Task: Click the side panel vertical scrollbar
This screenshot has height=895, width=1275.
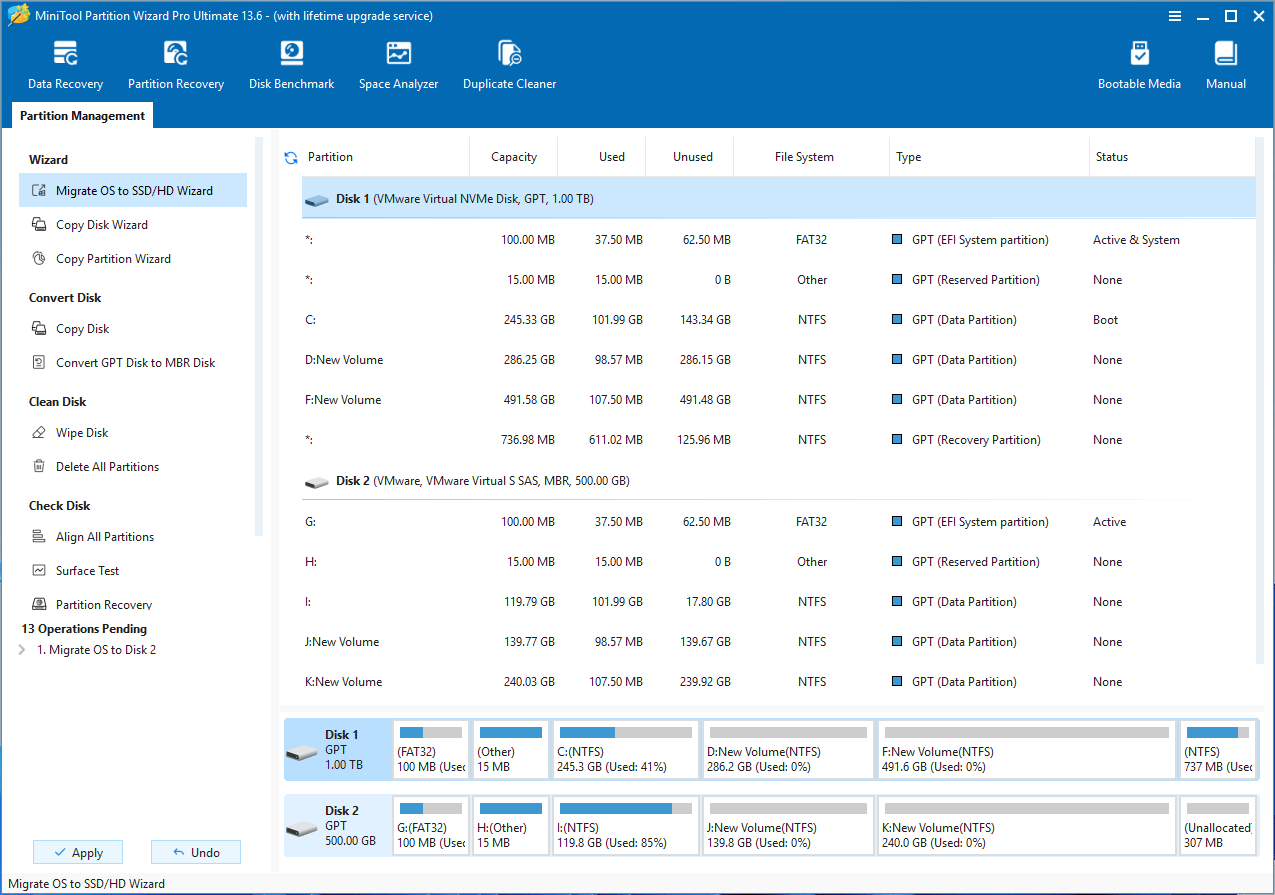Action: point(259,337)
